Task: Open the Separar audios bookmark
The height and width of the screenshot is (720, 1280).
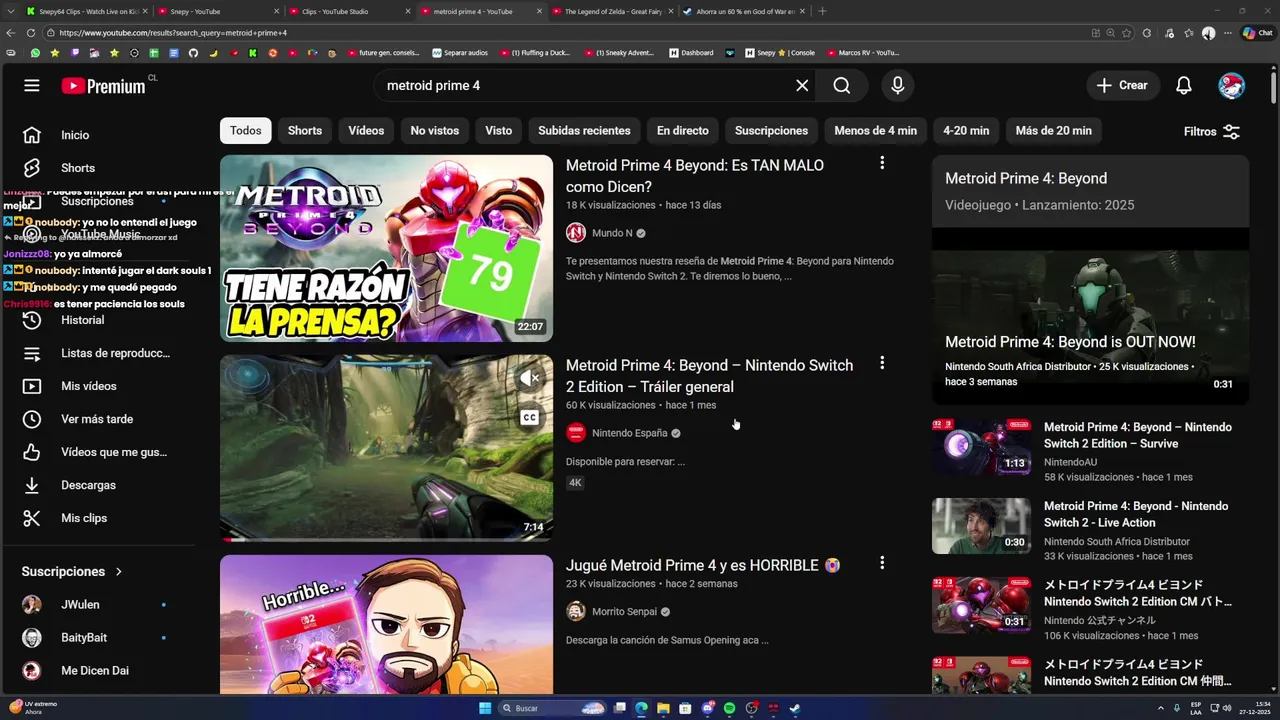Action: (x=460, y=53)
